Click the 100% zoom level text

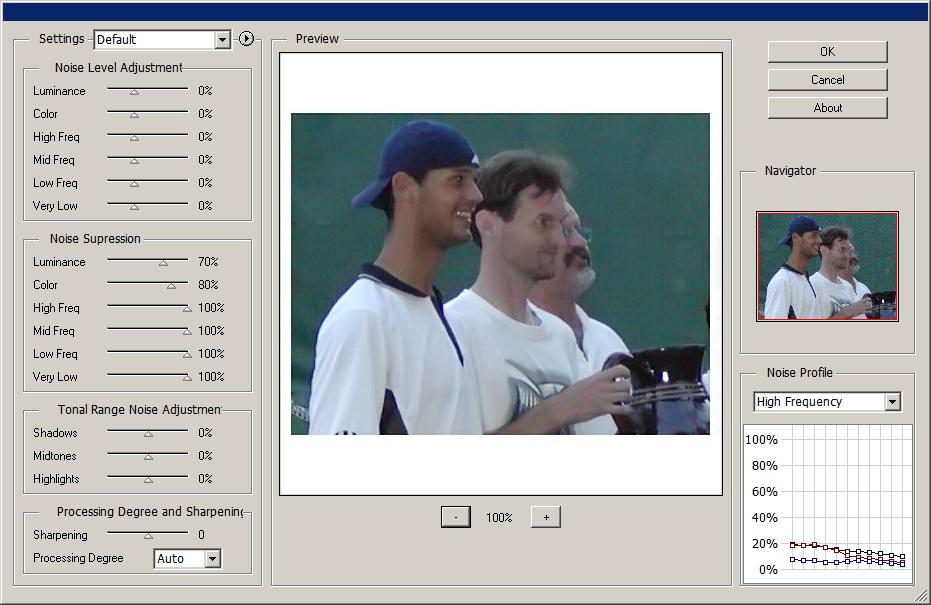pyautogui.click(x=499, y=518)
